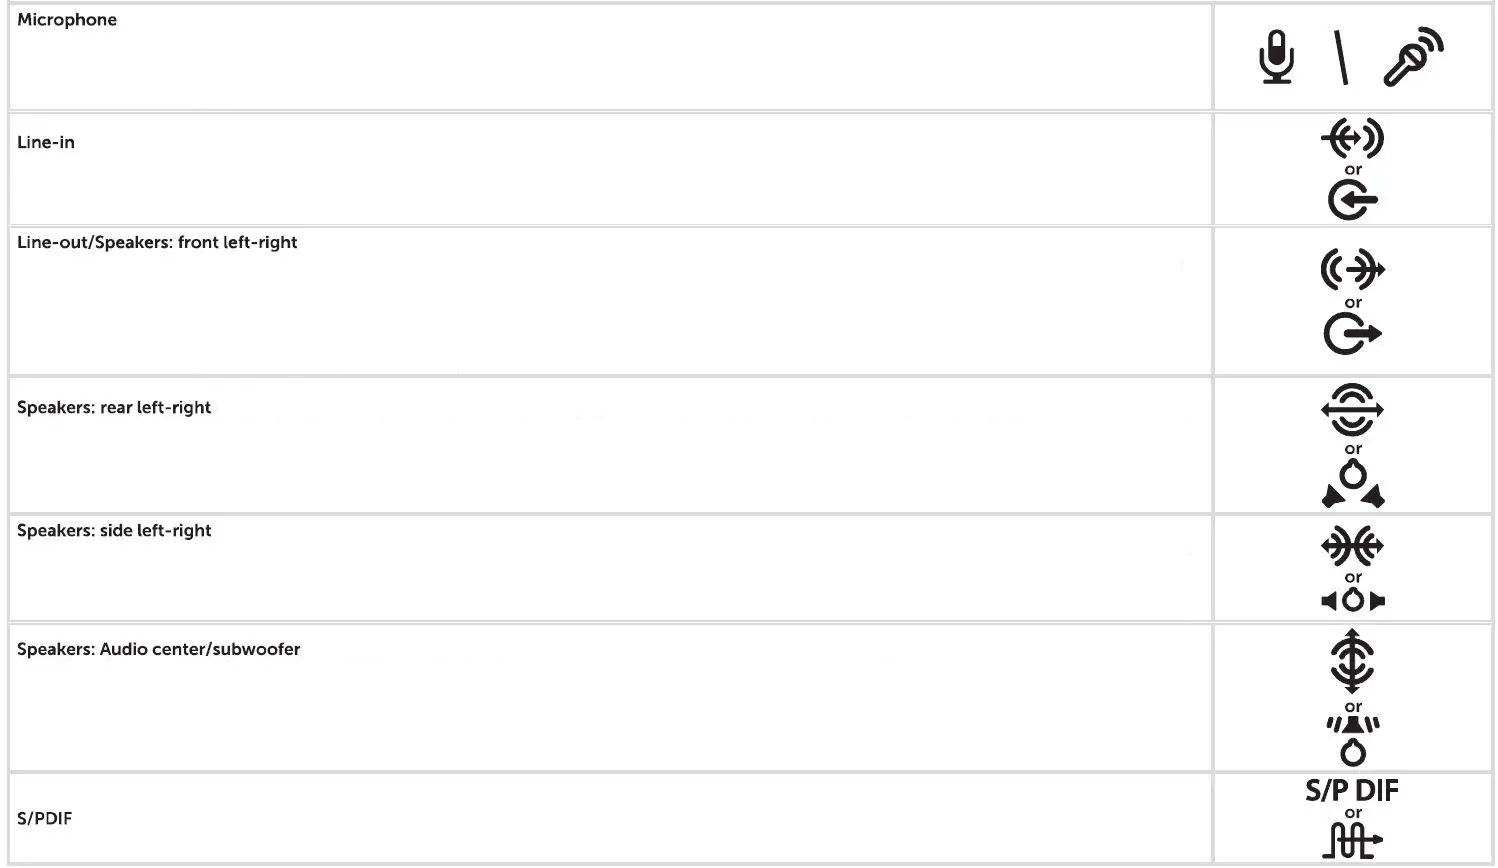Viewport: 1498px width, 868px height.
Task: Click the "Speakers: side left-right" label
Action: tap(114, 531)
